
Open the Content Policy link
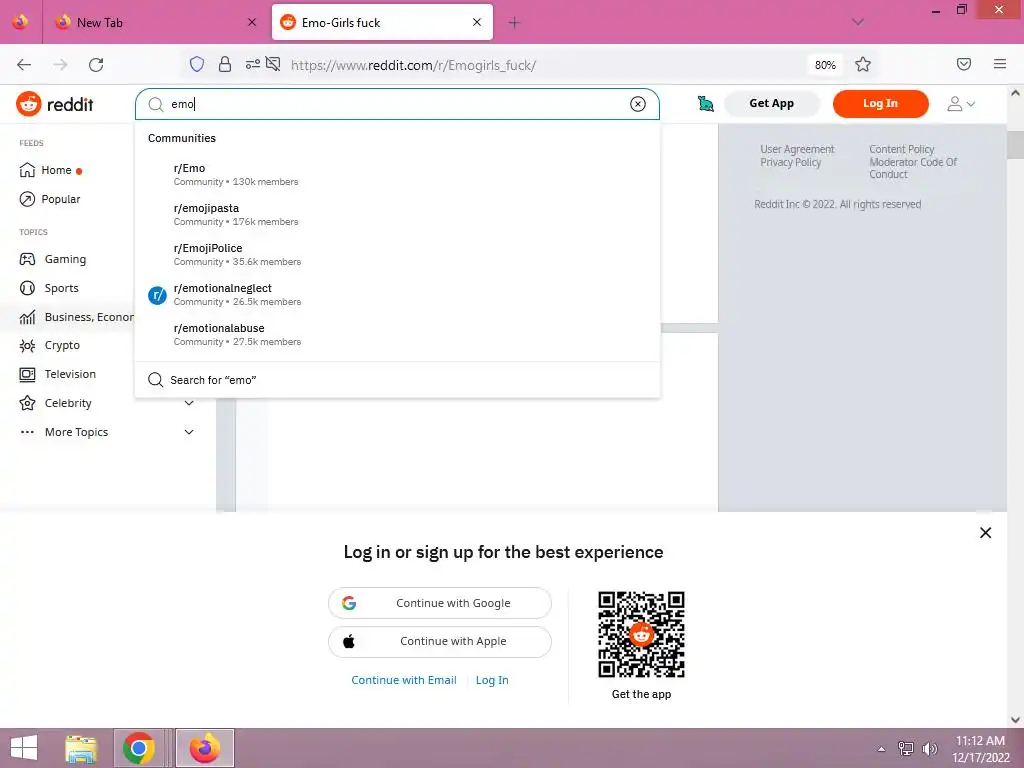click(901, 149)
